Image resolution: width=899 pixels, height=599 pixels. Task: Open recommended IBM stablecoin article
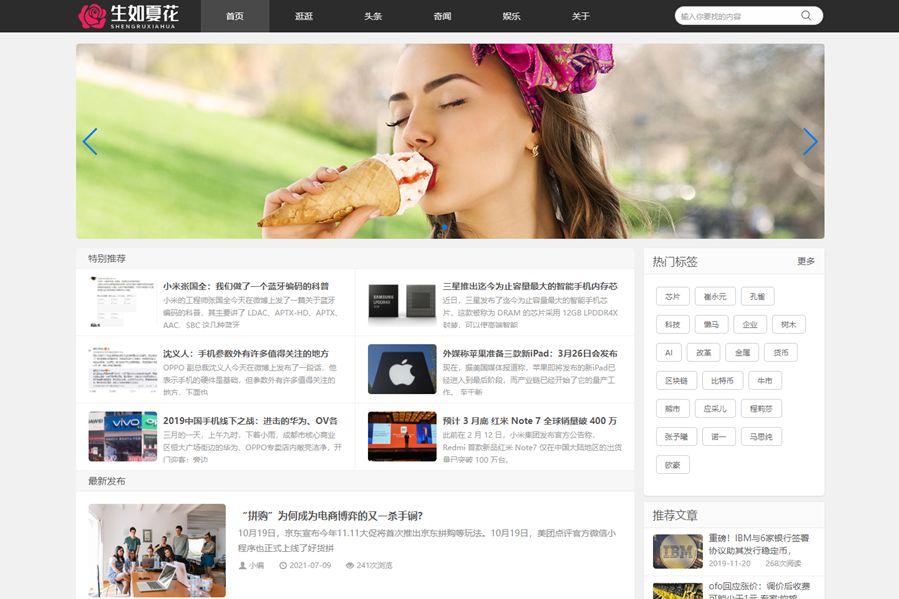click(x=759, y=544)
